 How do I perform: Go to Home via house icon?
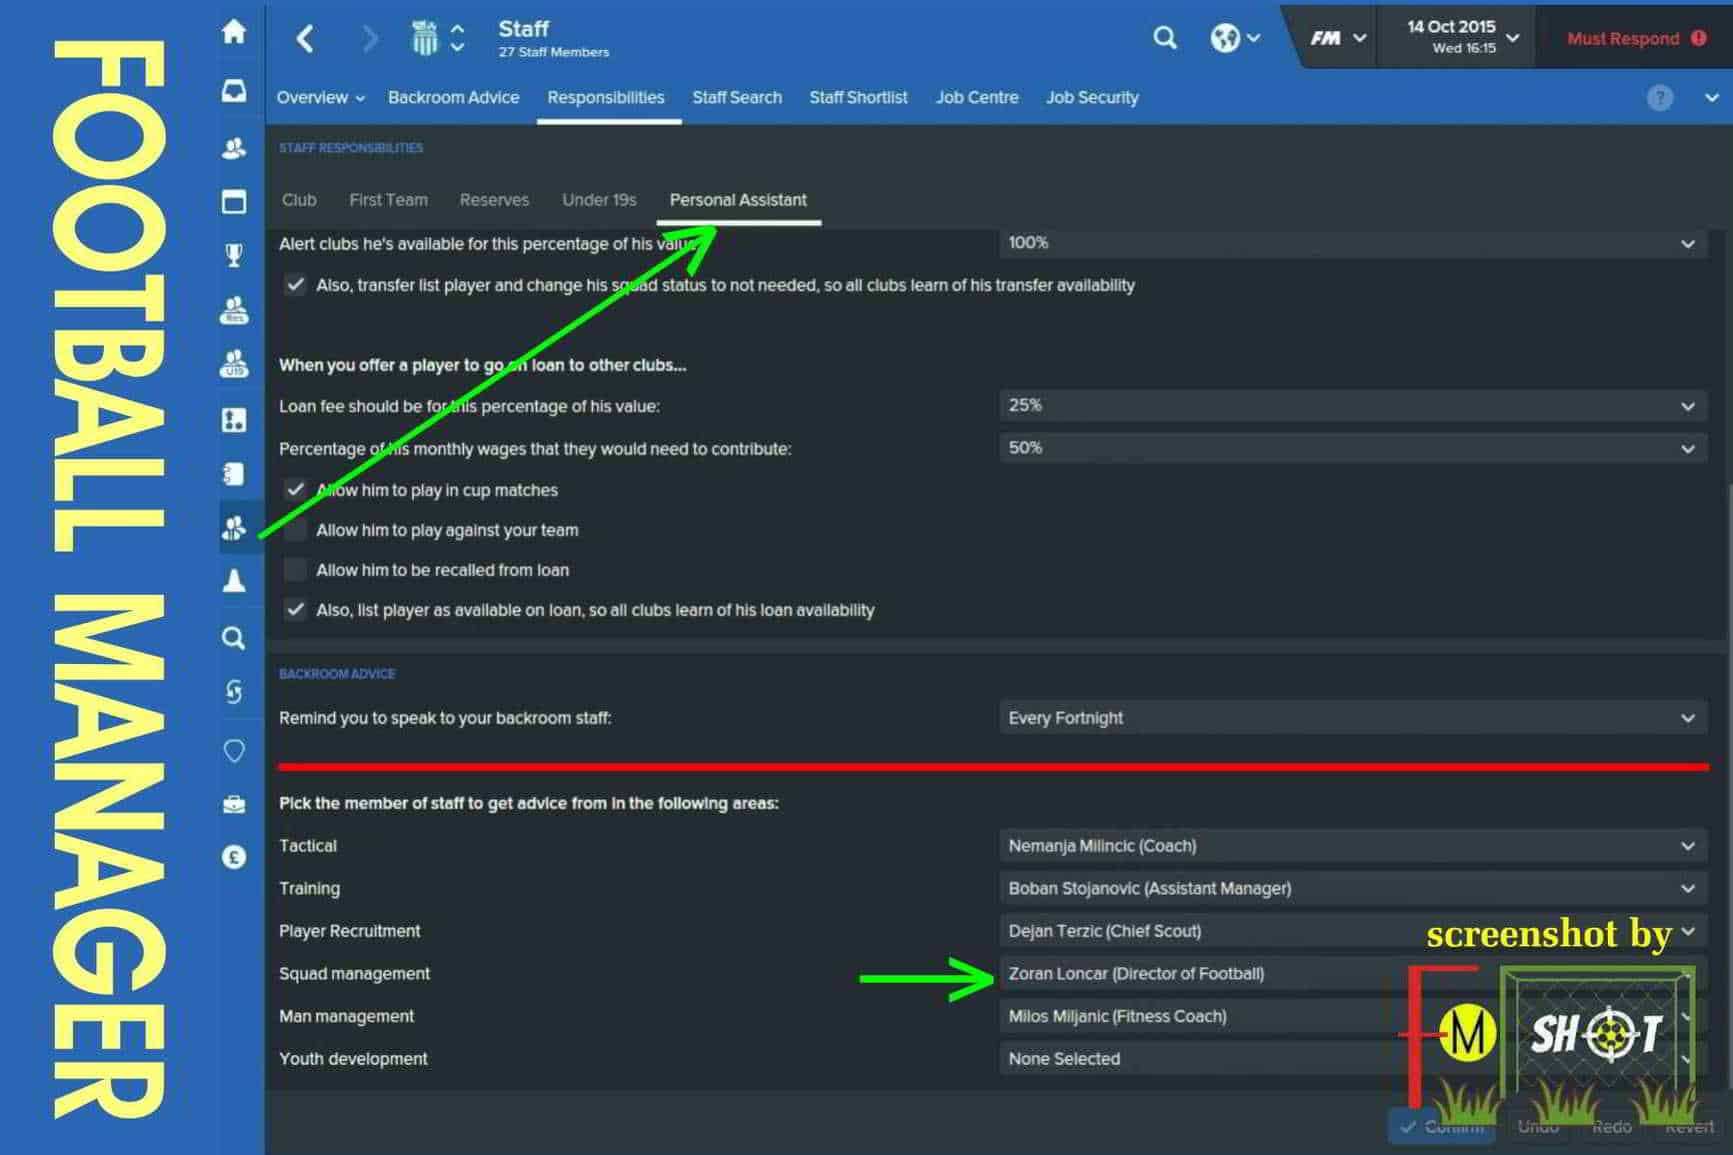pyautogui.click(x=234, y=32)
